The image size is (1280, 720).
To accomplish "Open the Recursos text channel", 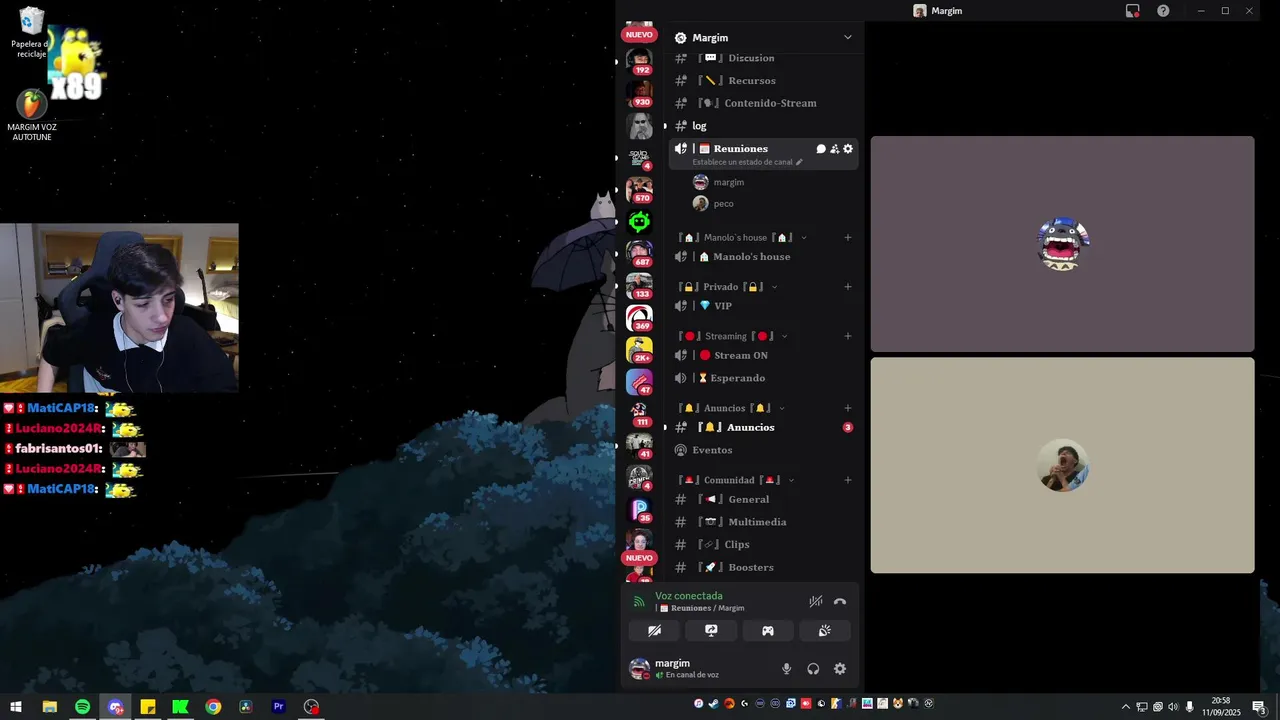I will pos(764,81).
